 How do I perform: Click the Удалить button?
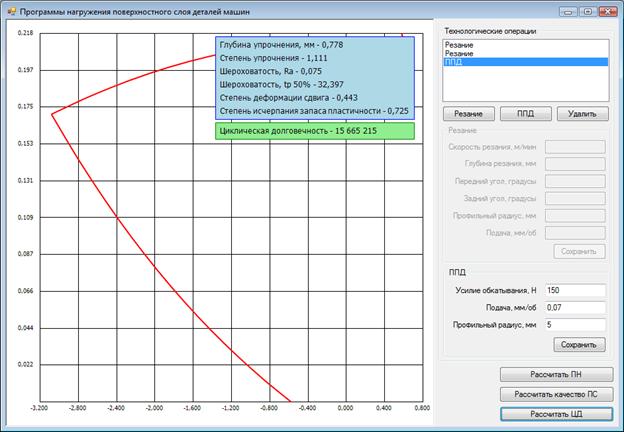point(582,114)
